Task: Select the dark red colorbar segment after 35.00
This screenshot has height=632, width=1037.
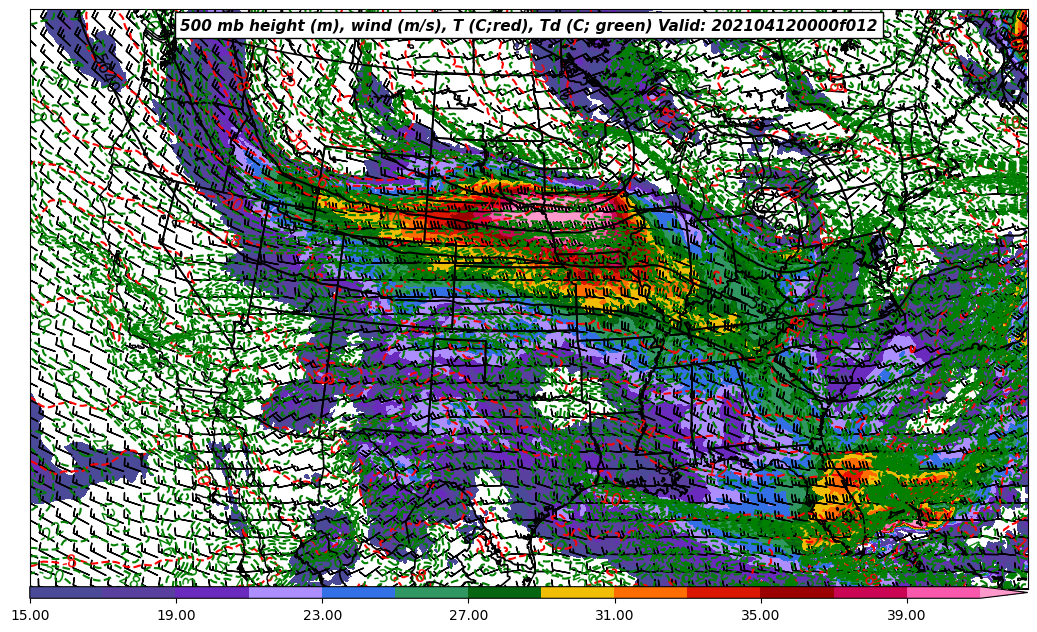Action: [796, 592]
